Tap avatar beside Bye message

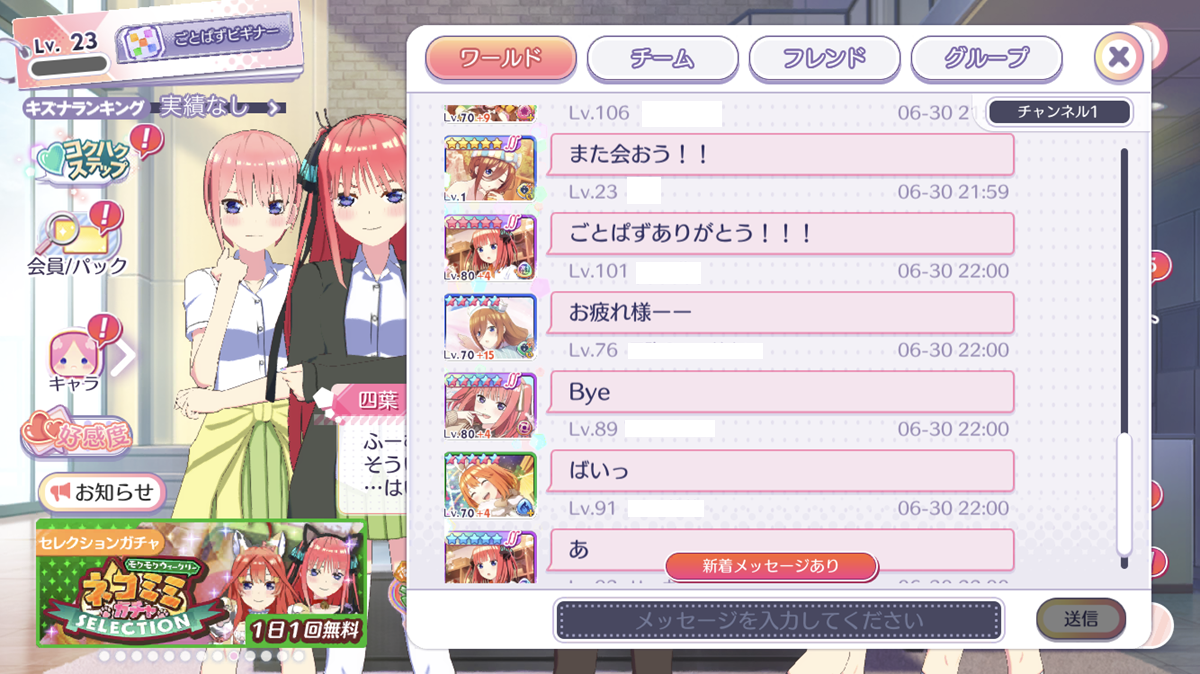(x=490, y=406)
